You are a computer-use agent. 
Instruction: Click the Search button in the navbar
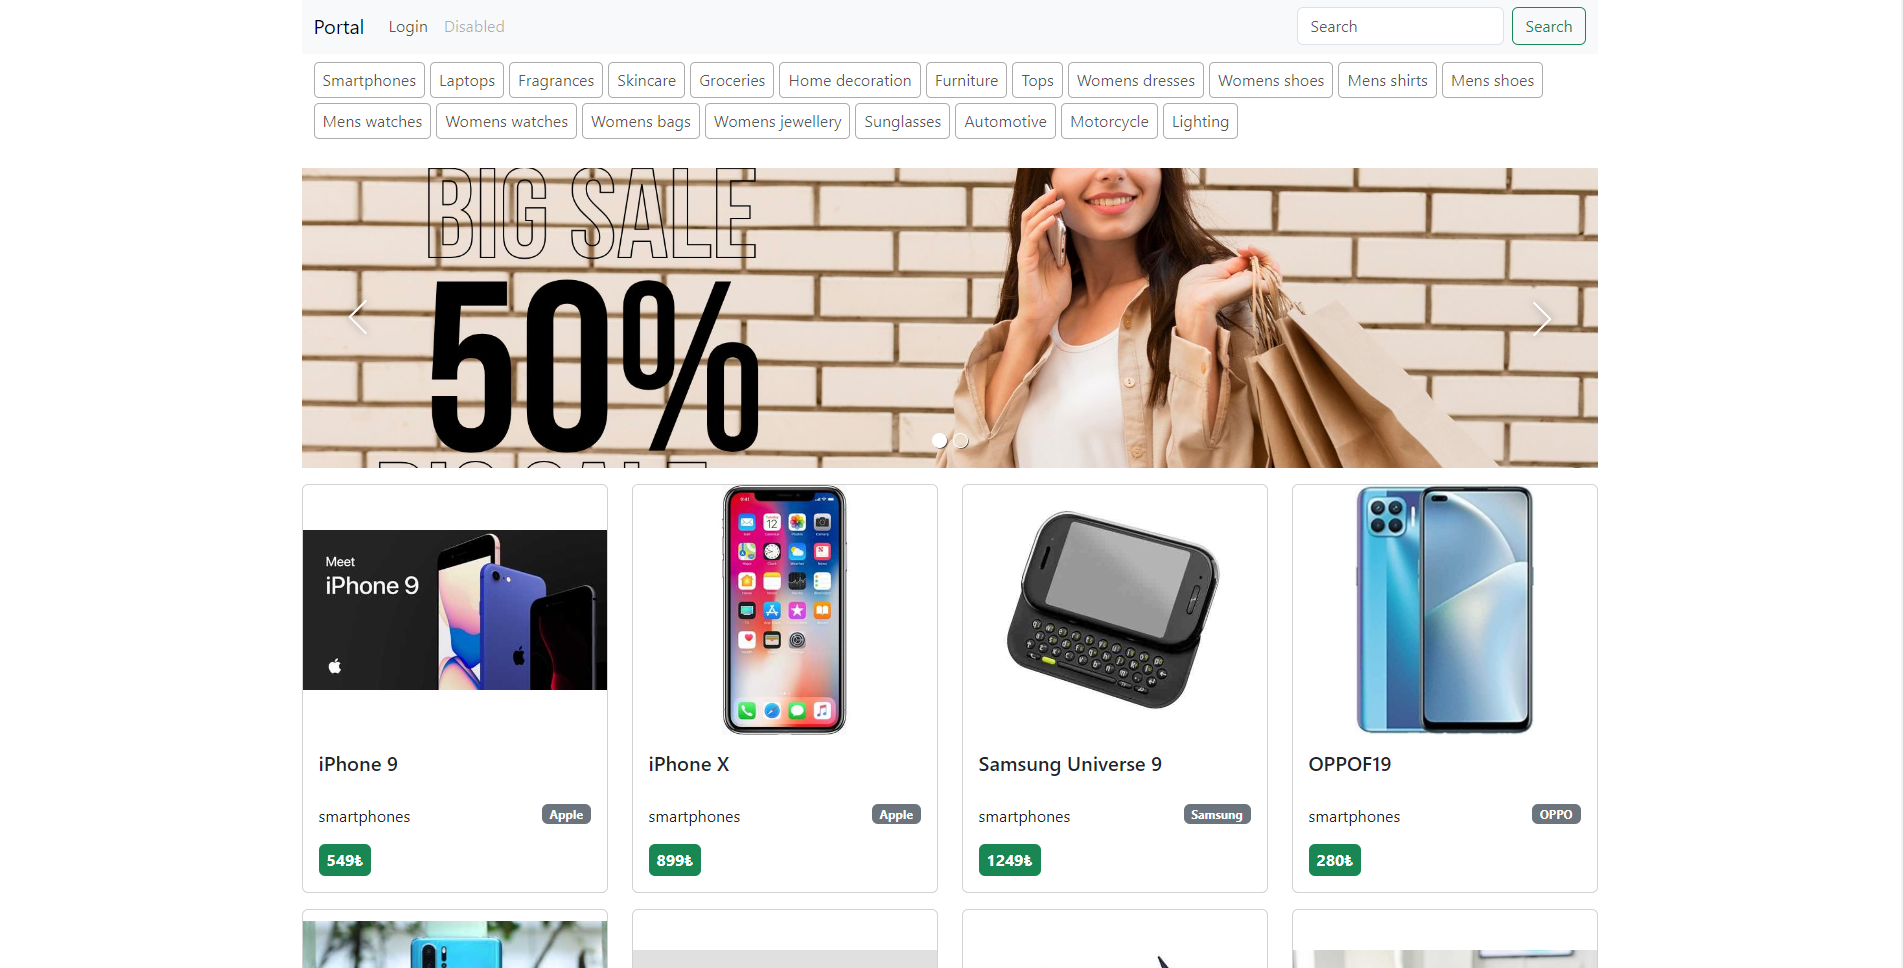1548,26
